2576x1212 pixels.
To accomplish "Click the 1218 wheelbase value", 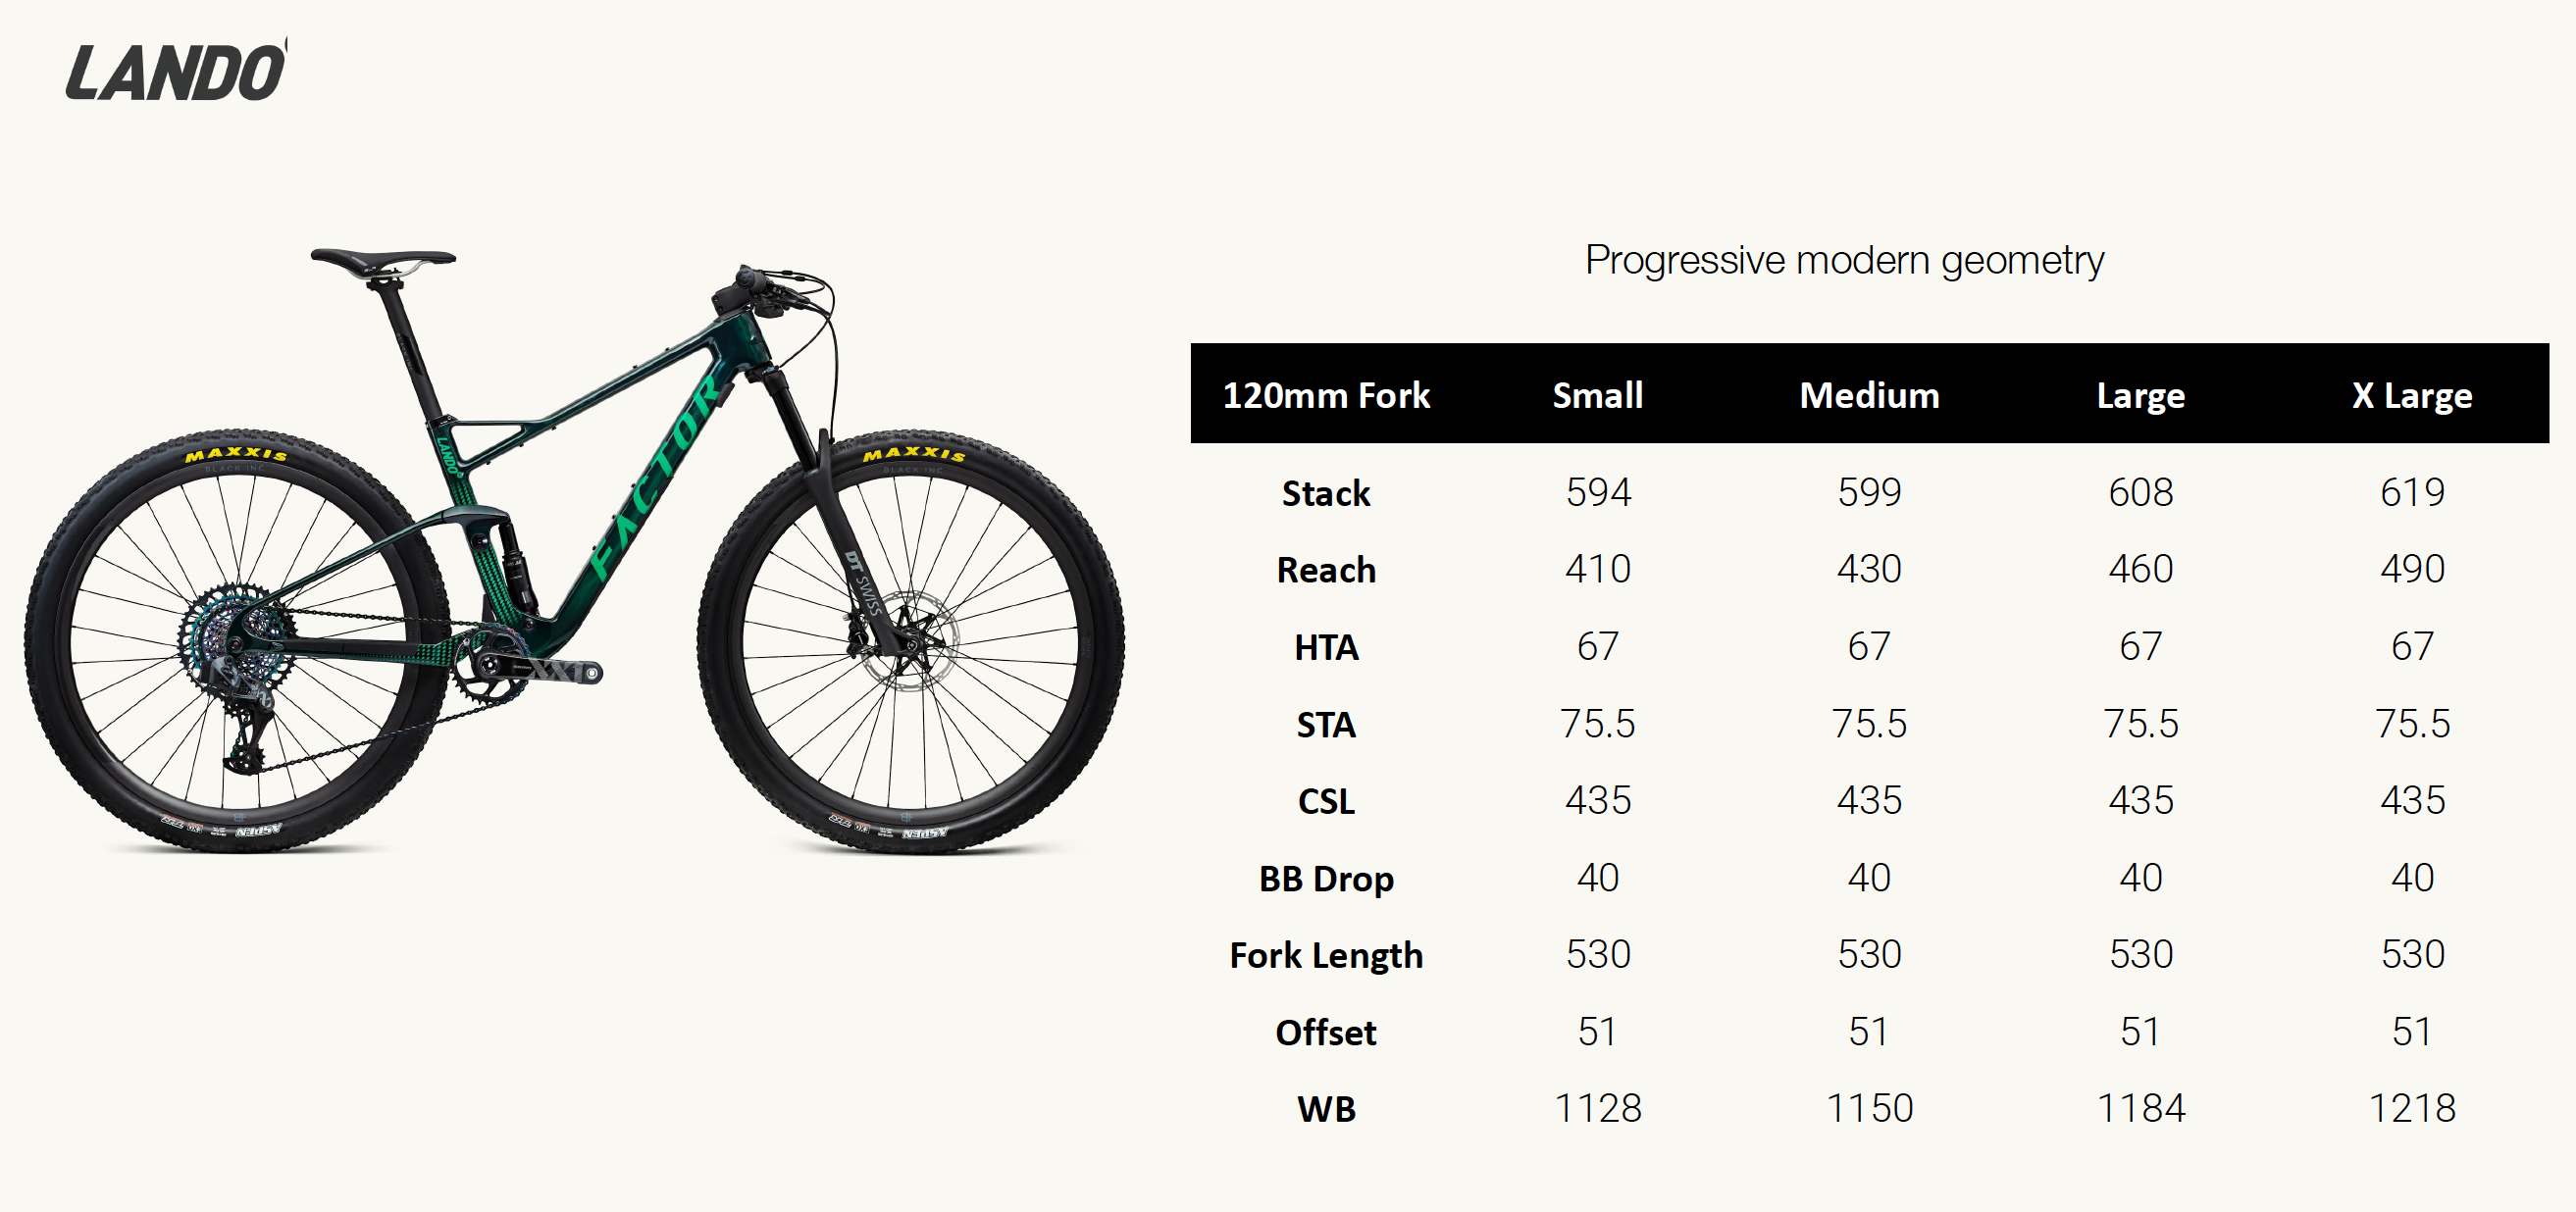I will pyautogui.click(x=2411, y=1108).
